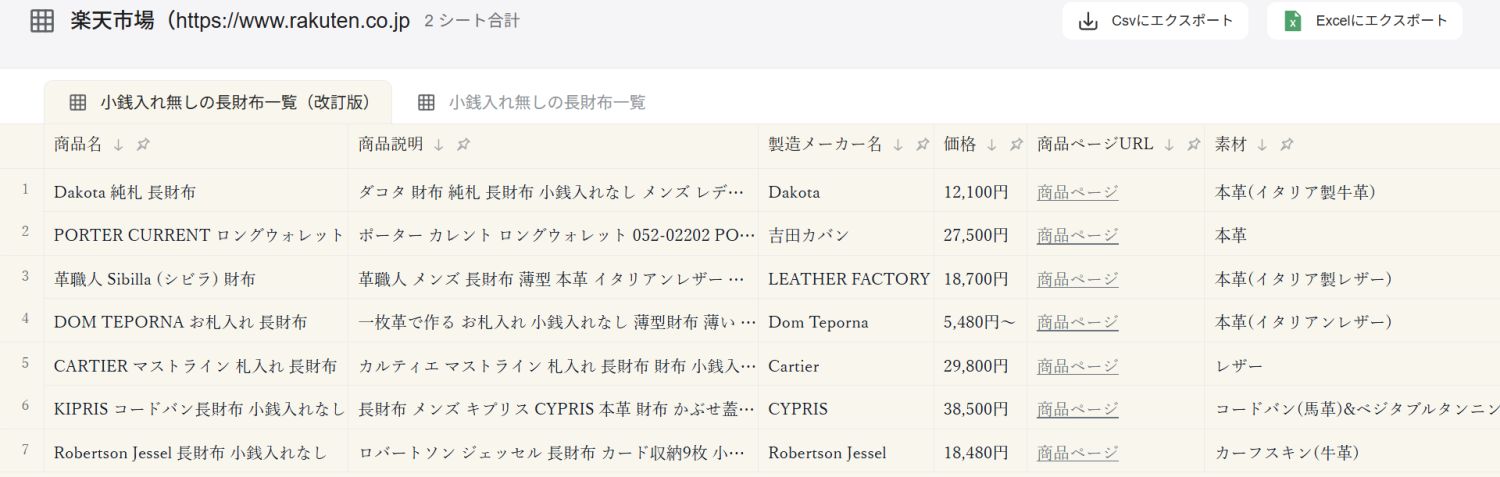Sort by 製造メーカー名 using arrow icon
The width and height of the screenshot is (1500, 477).
[898, 145]
